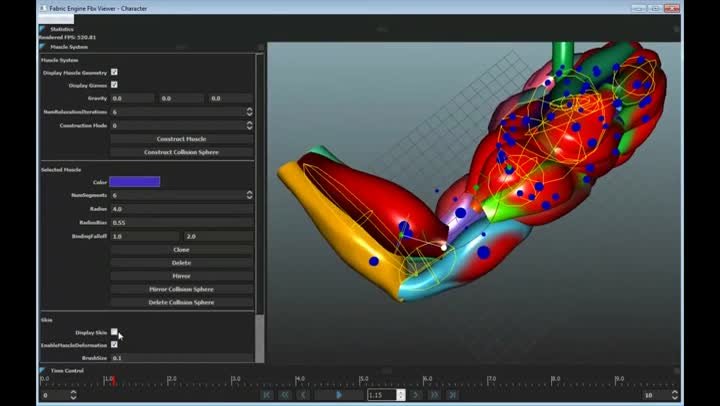Step back one frame in playback controls

click(x=304, y=395)
